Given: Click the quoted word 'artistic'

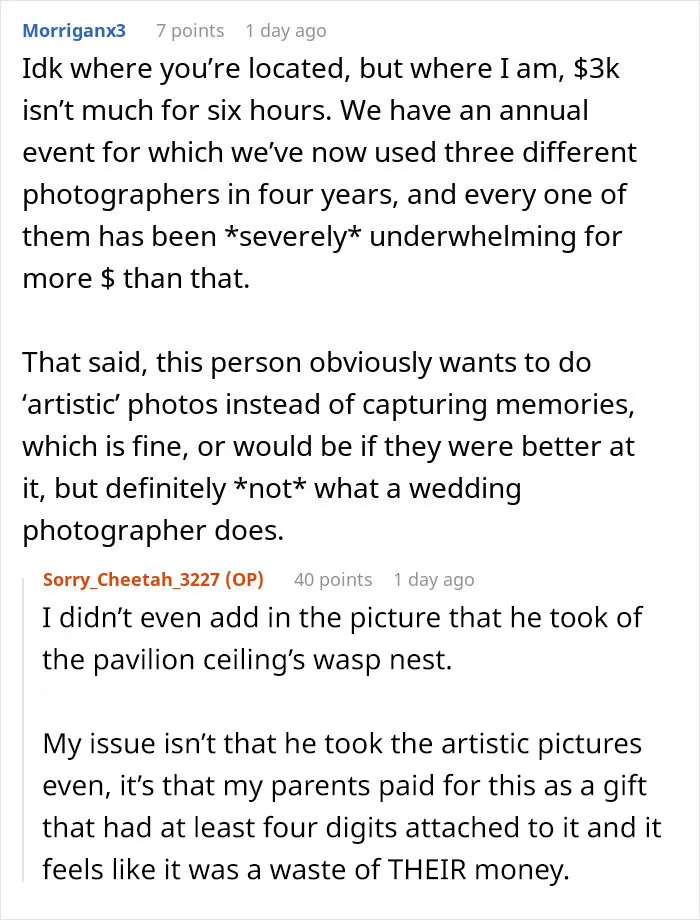Looking at the screenshot, I should pos(71,405).
